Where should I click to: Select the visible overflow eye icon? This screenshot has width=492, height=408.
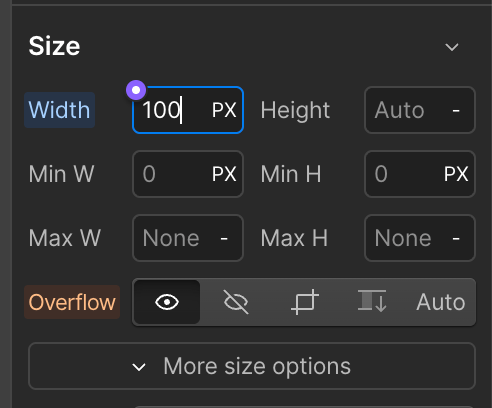click(167, 302)
